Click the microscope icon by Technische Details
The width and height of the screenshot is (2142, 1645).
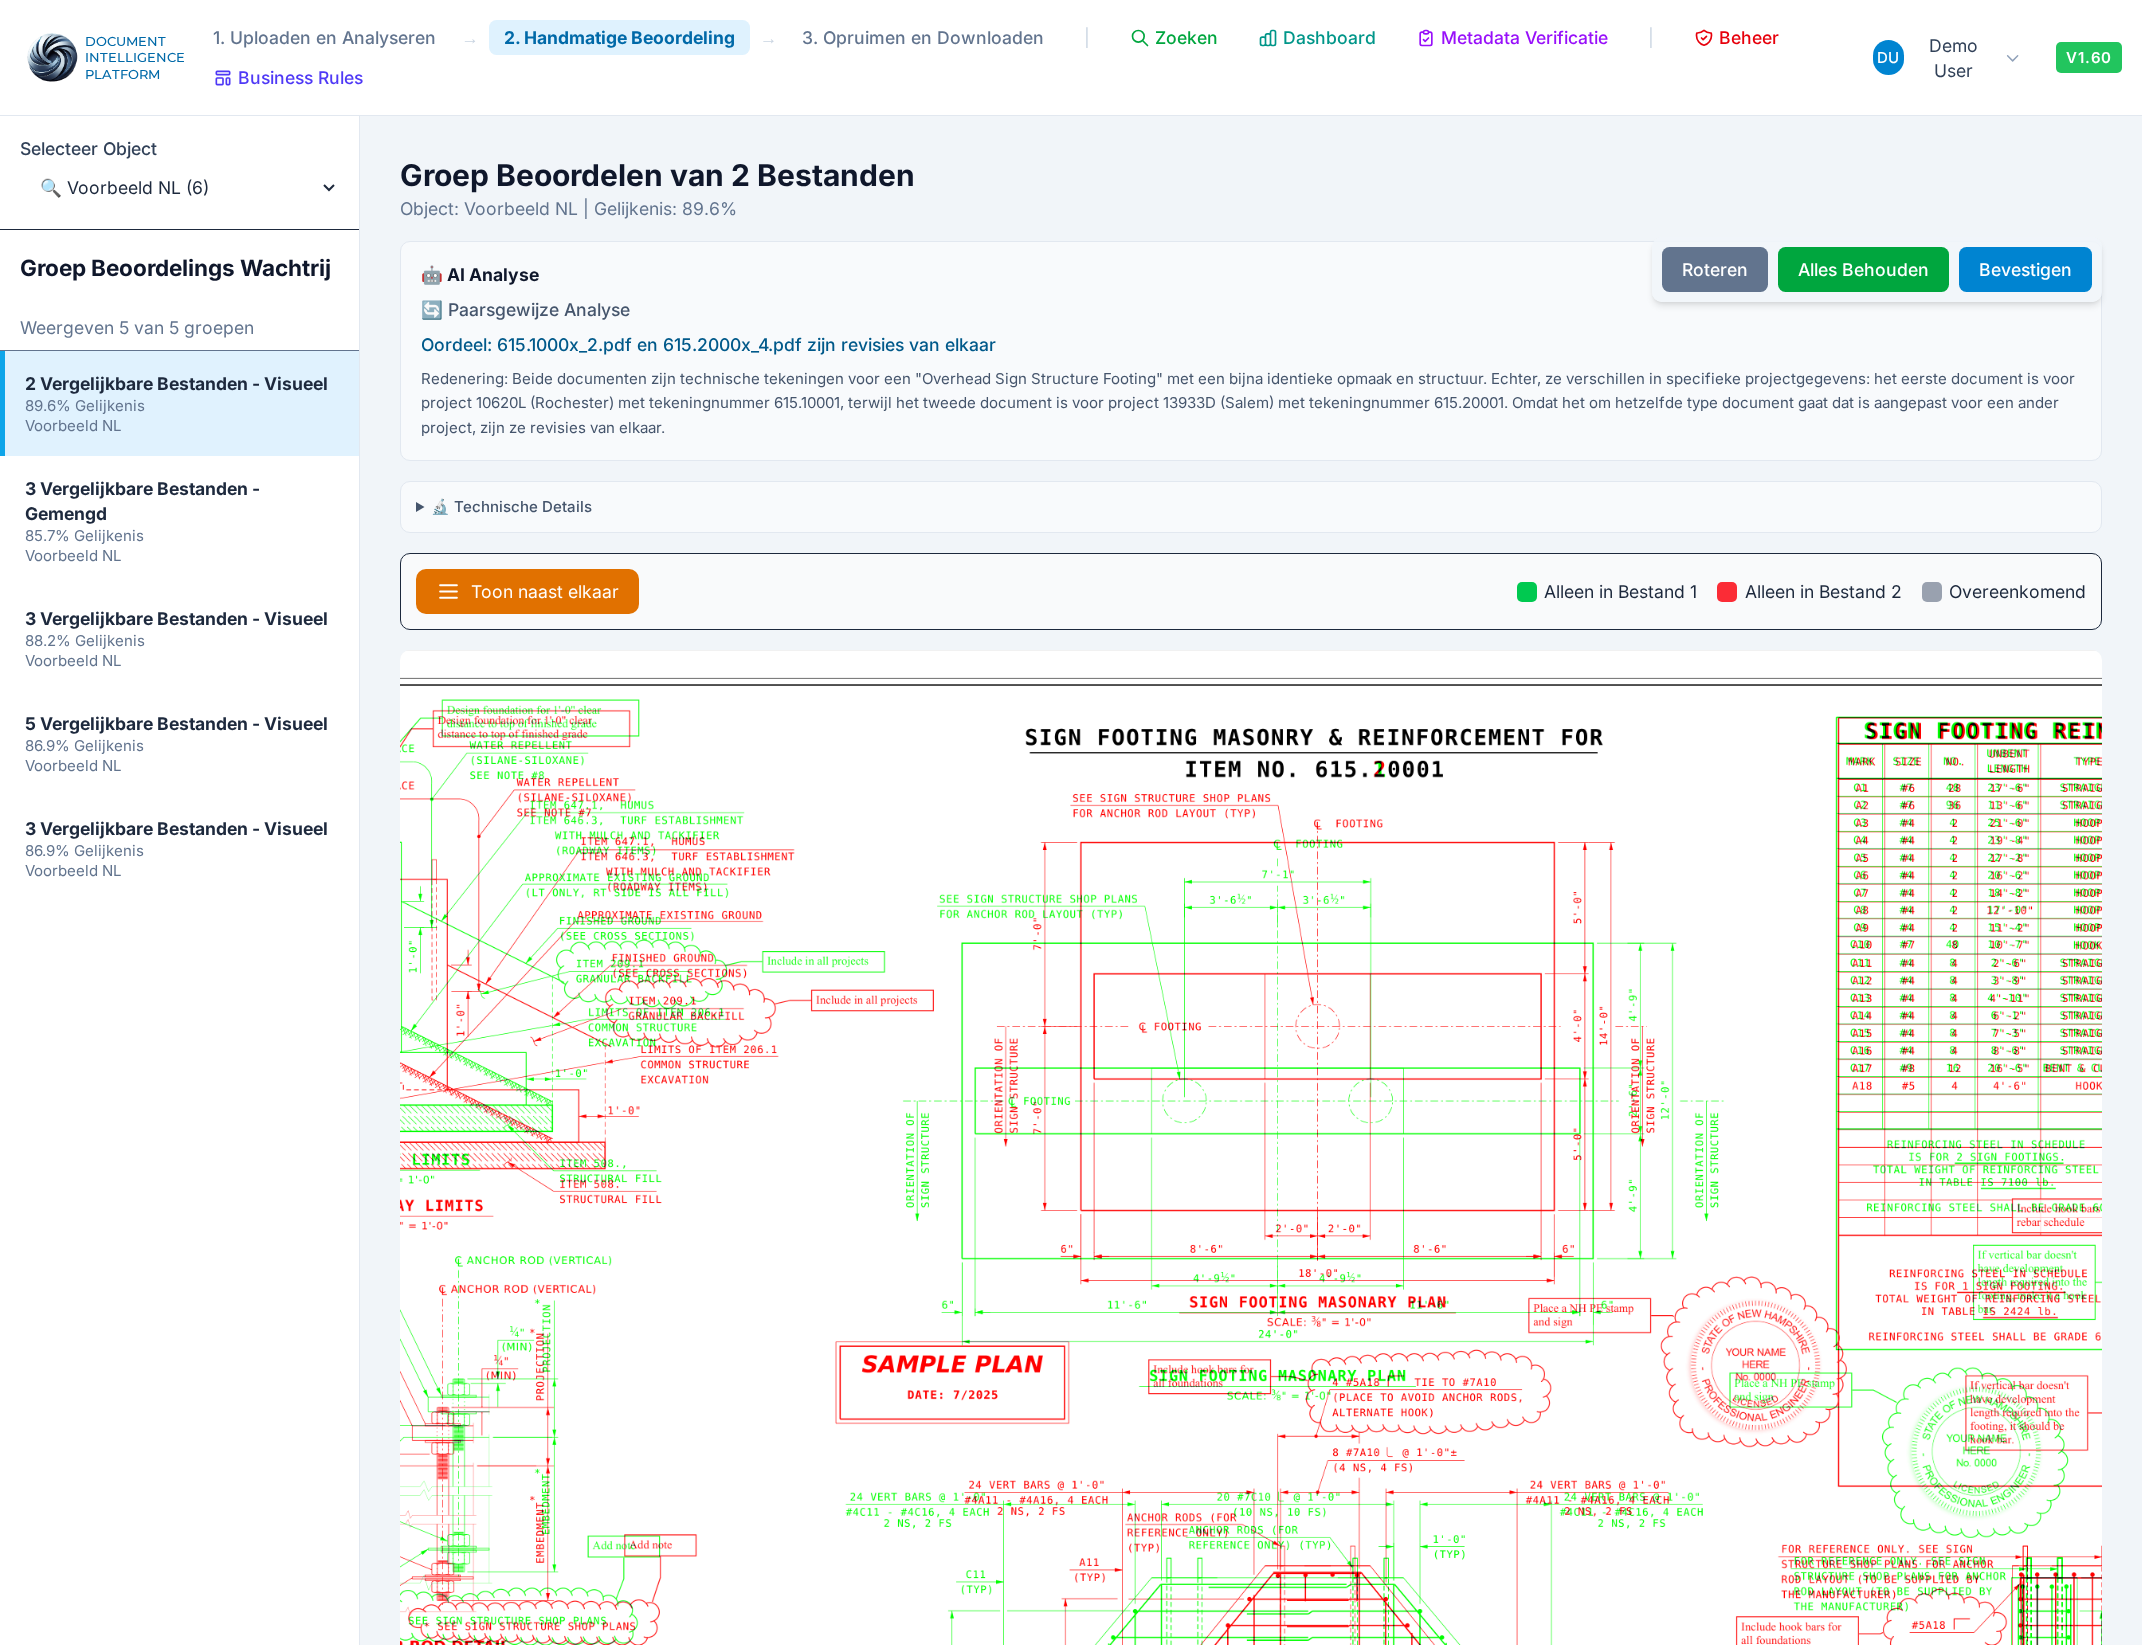440,507
